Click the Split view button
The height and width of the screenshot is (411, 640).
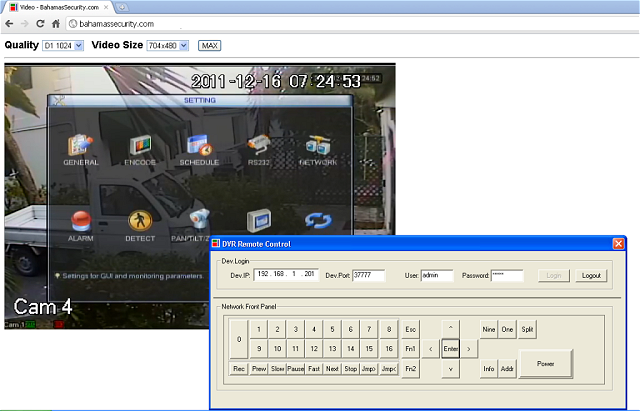pos(527,329)
